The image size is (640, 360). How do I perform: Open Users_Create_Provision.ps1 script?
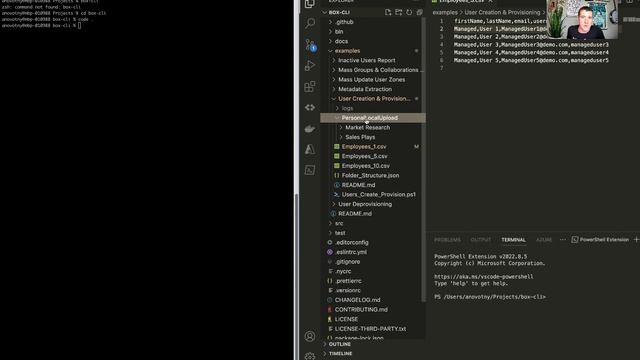click(379, 195)
